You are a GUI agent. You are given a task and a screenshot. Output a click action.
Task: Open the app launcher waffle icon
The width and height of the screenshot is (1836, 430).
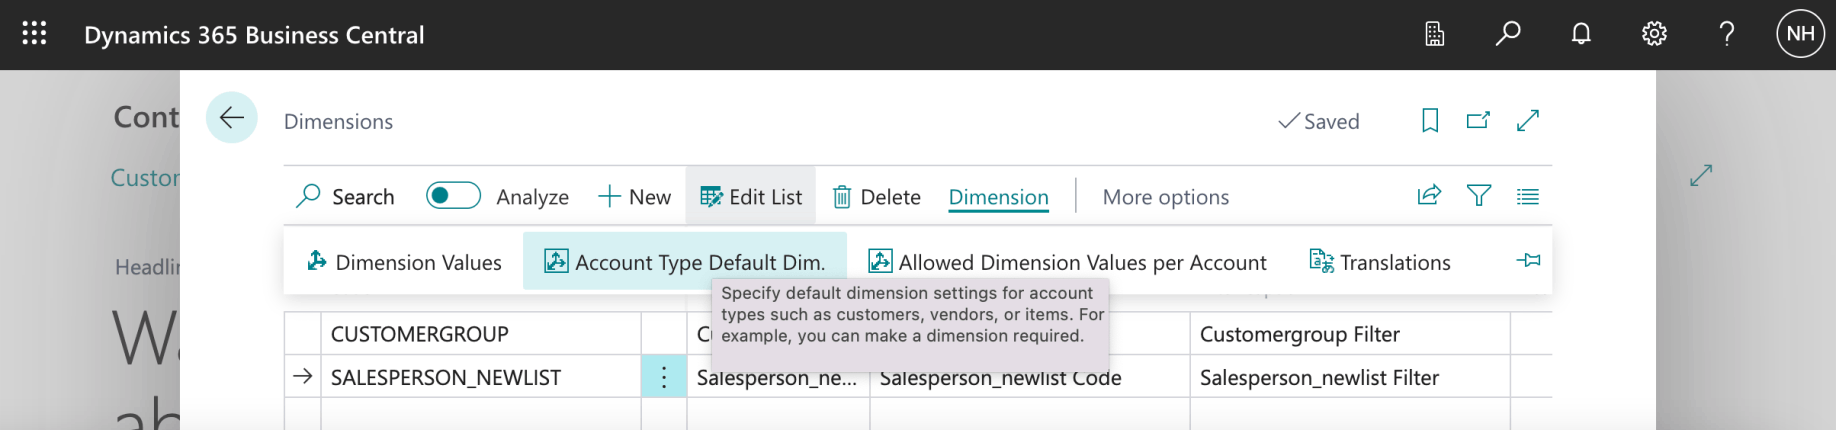click(x=34, y=34)
